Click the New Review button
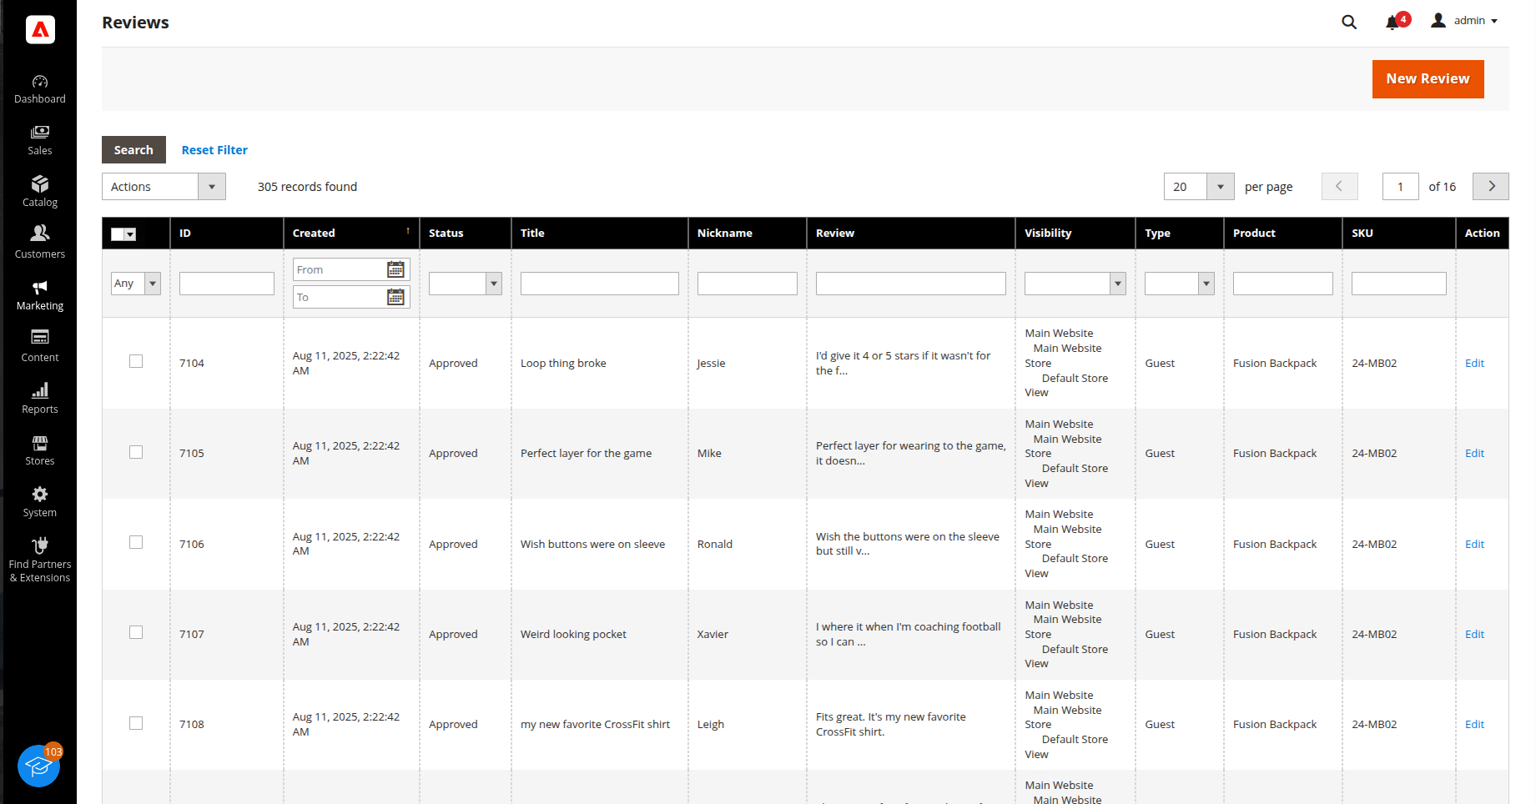Image resolution: width=1536 pixels, height=804 pixels. pos(1427,79)
